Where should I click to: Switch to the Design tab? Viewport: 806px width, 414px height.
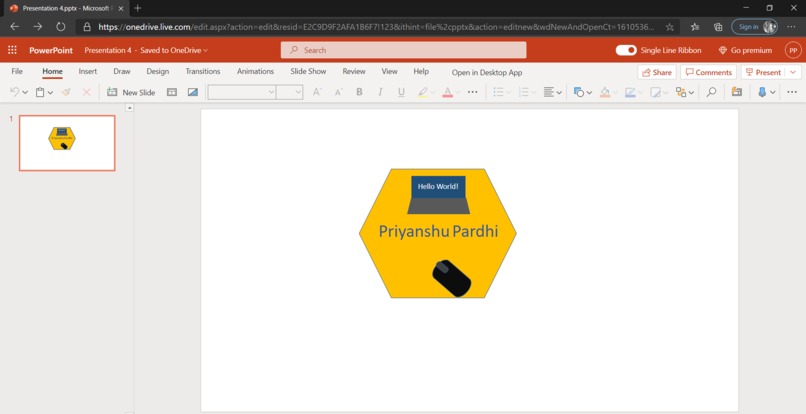pos(157,71)
